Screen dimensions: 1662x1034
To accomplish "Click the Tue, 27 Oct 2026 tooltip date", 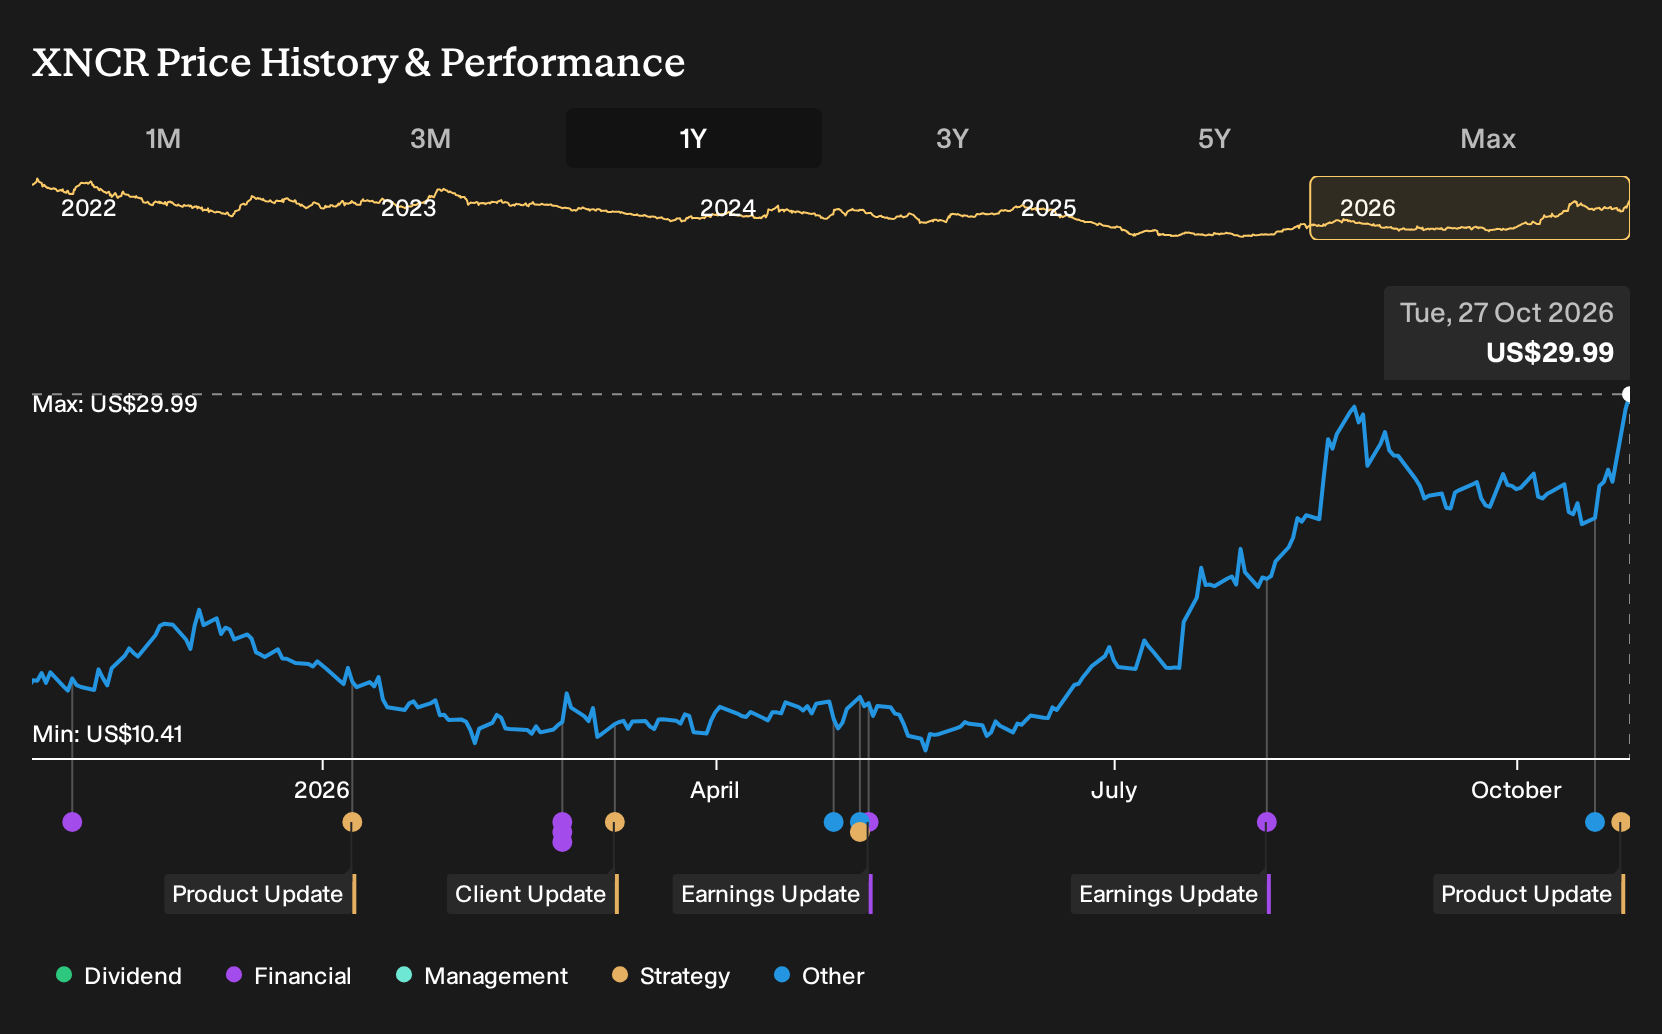I will (x=1507, y=313).
